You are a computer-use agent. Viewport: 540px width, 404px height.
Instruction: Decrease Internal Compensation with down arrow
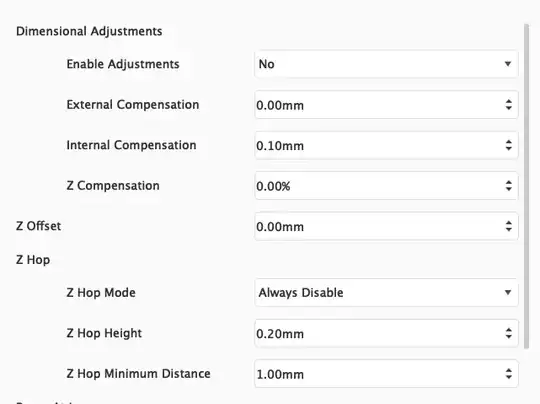point(509,148)
